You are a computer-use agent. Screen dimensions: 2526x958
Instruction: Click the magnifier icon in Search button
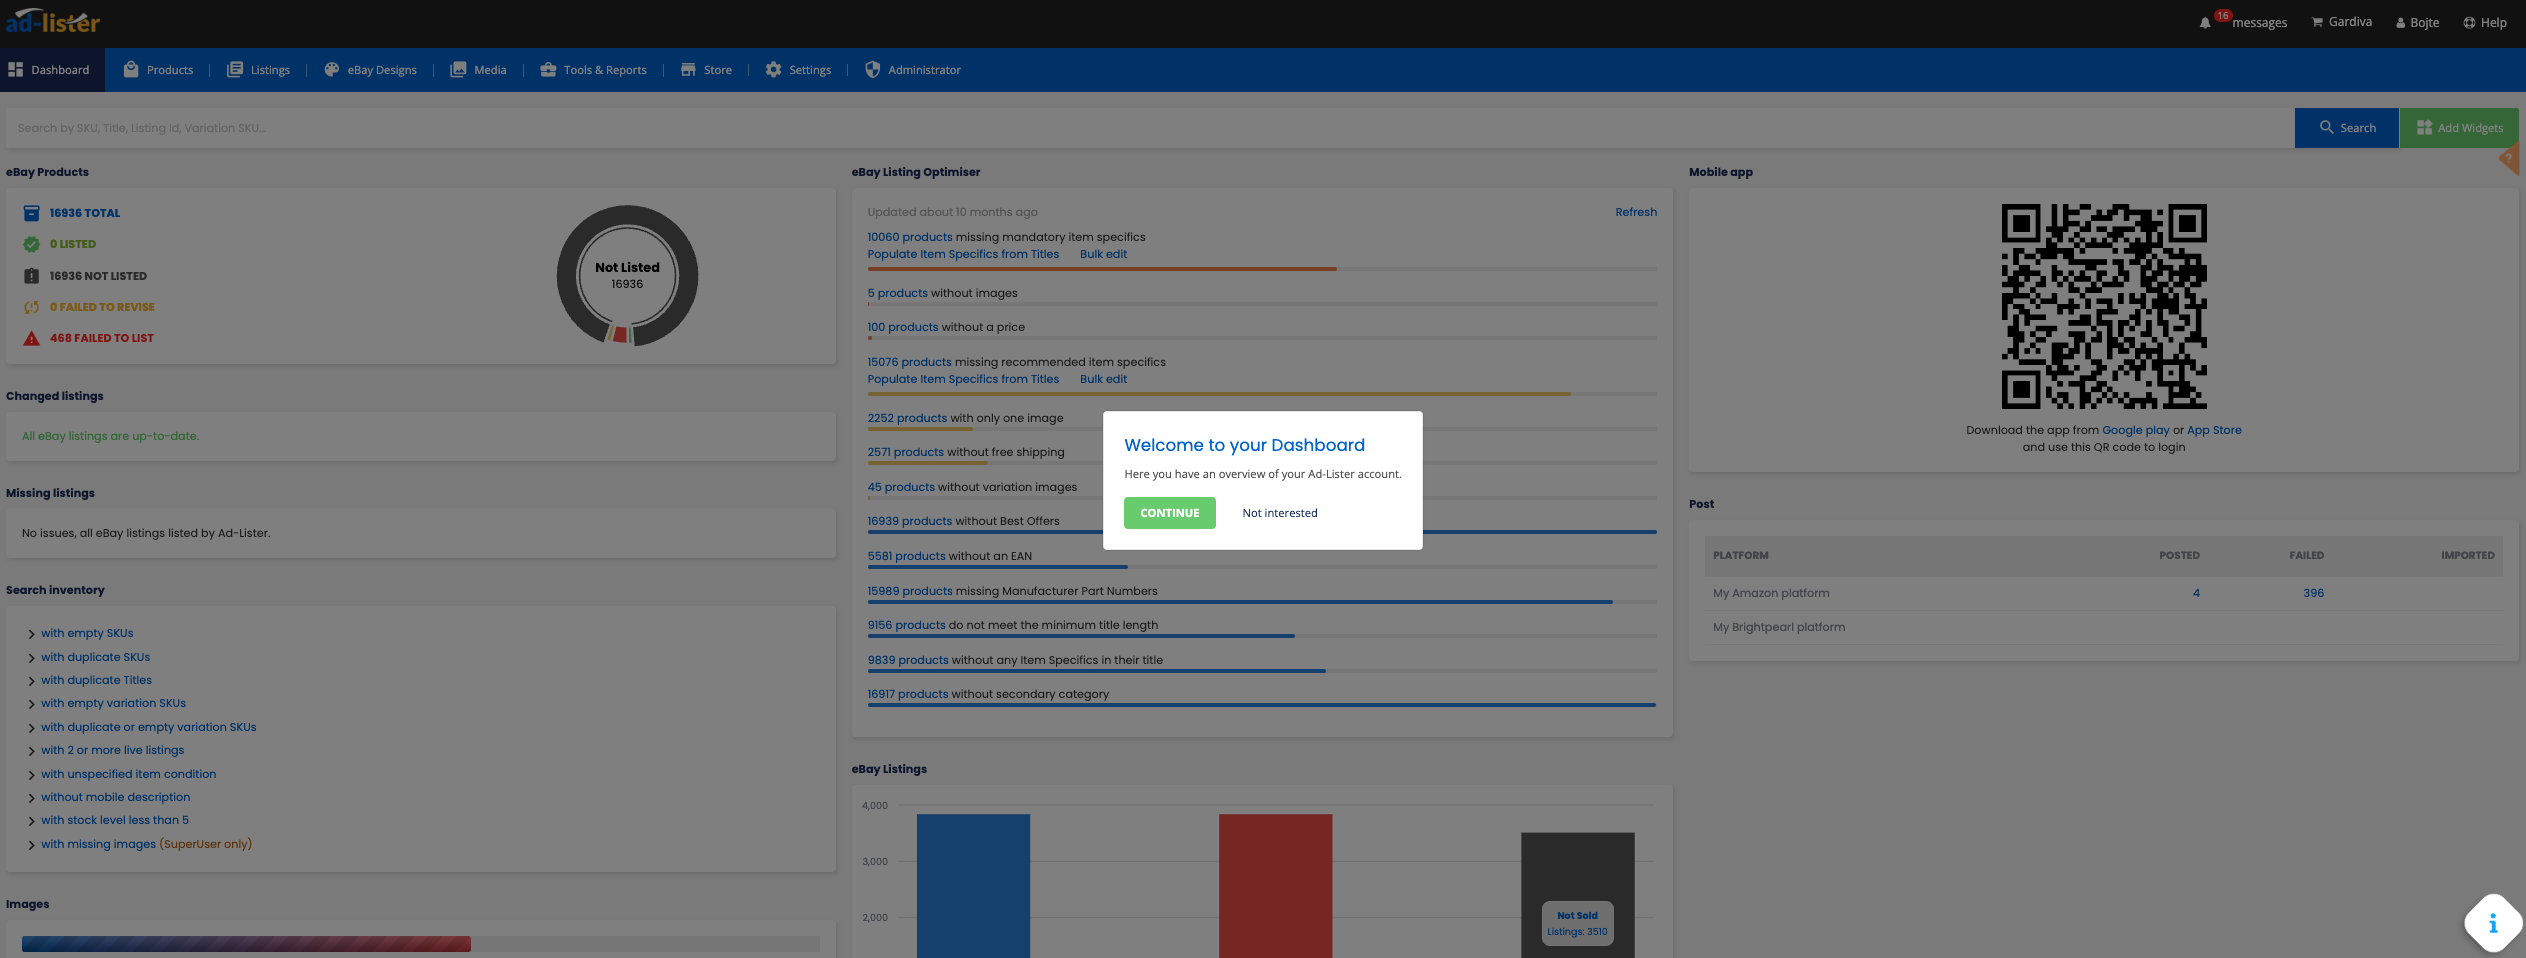2327,128
